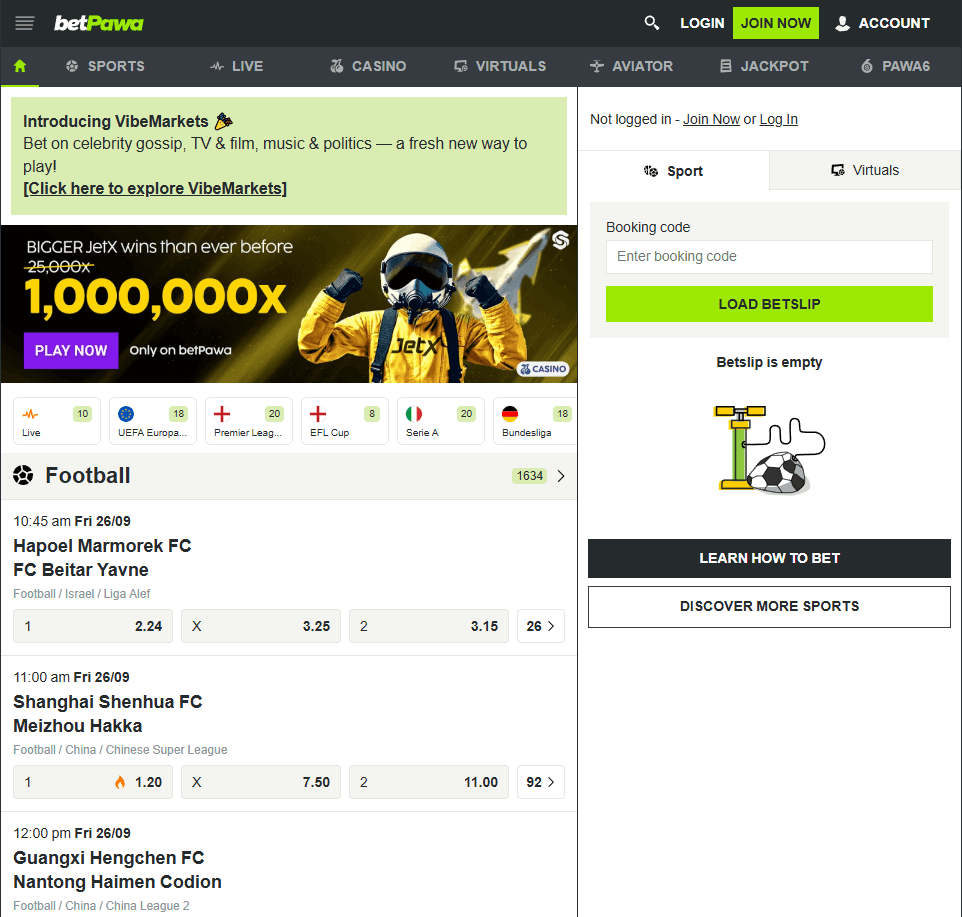
Task: Click the JOIN NOW button
Action: 775,23
